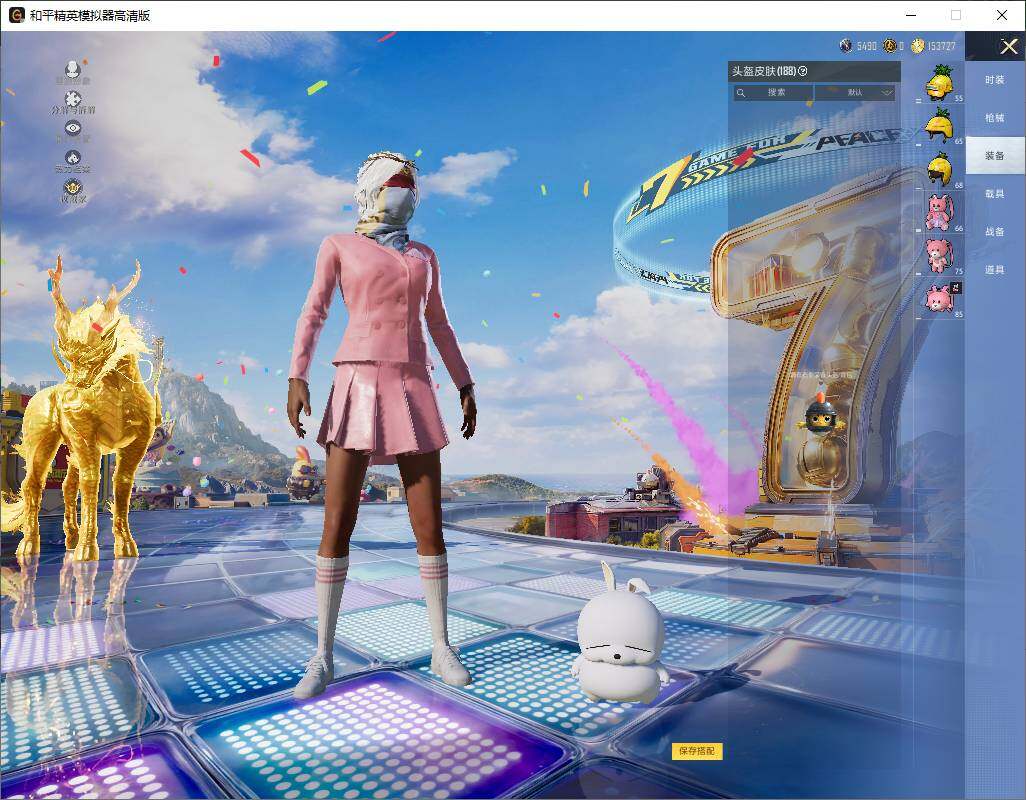Toggle the eye visibility icon
The height and width of the screenshot is (800, 1026).
pos(73,130)
